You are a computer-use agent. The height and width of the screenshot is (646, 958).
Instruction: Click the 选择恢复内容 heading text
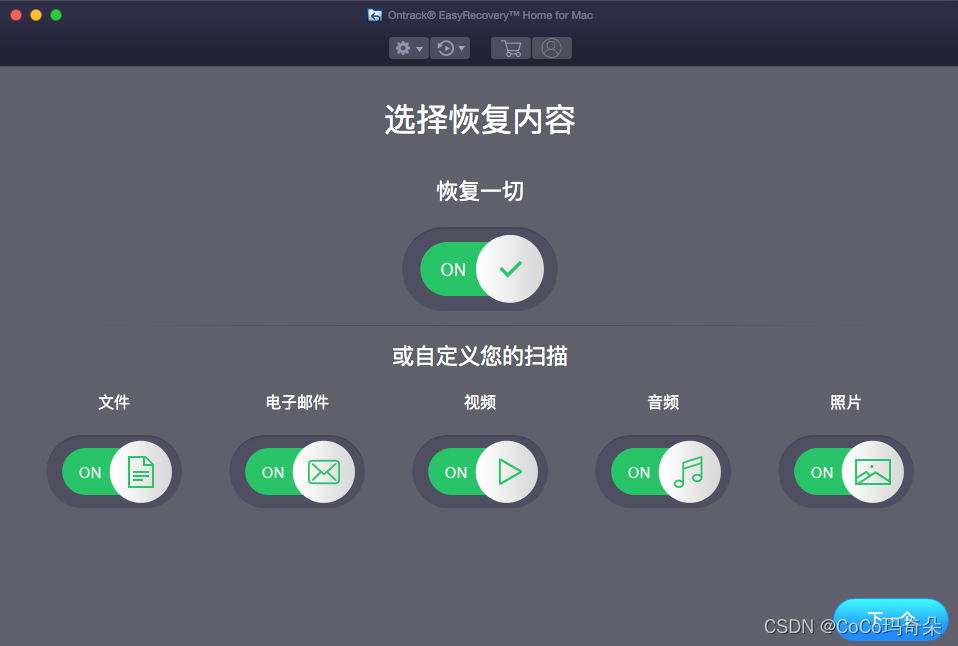[x=479, y=118]
